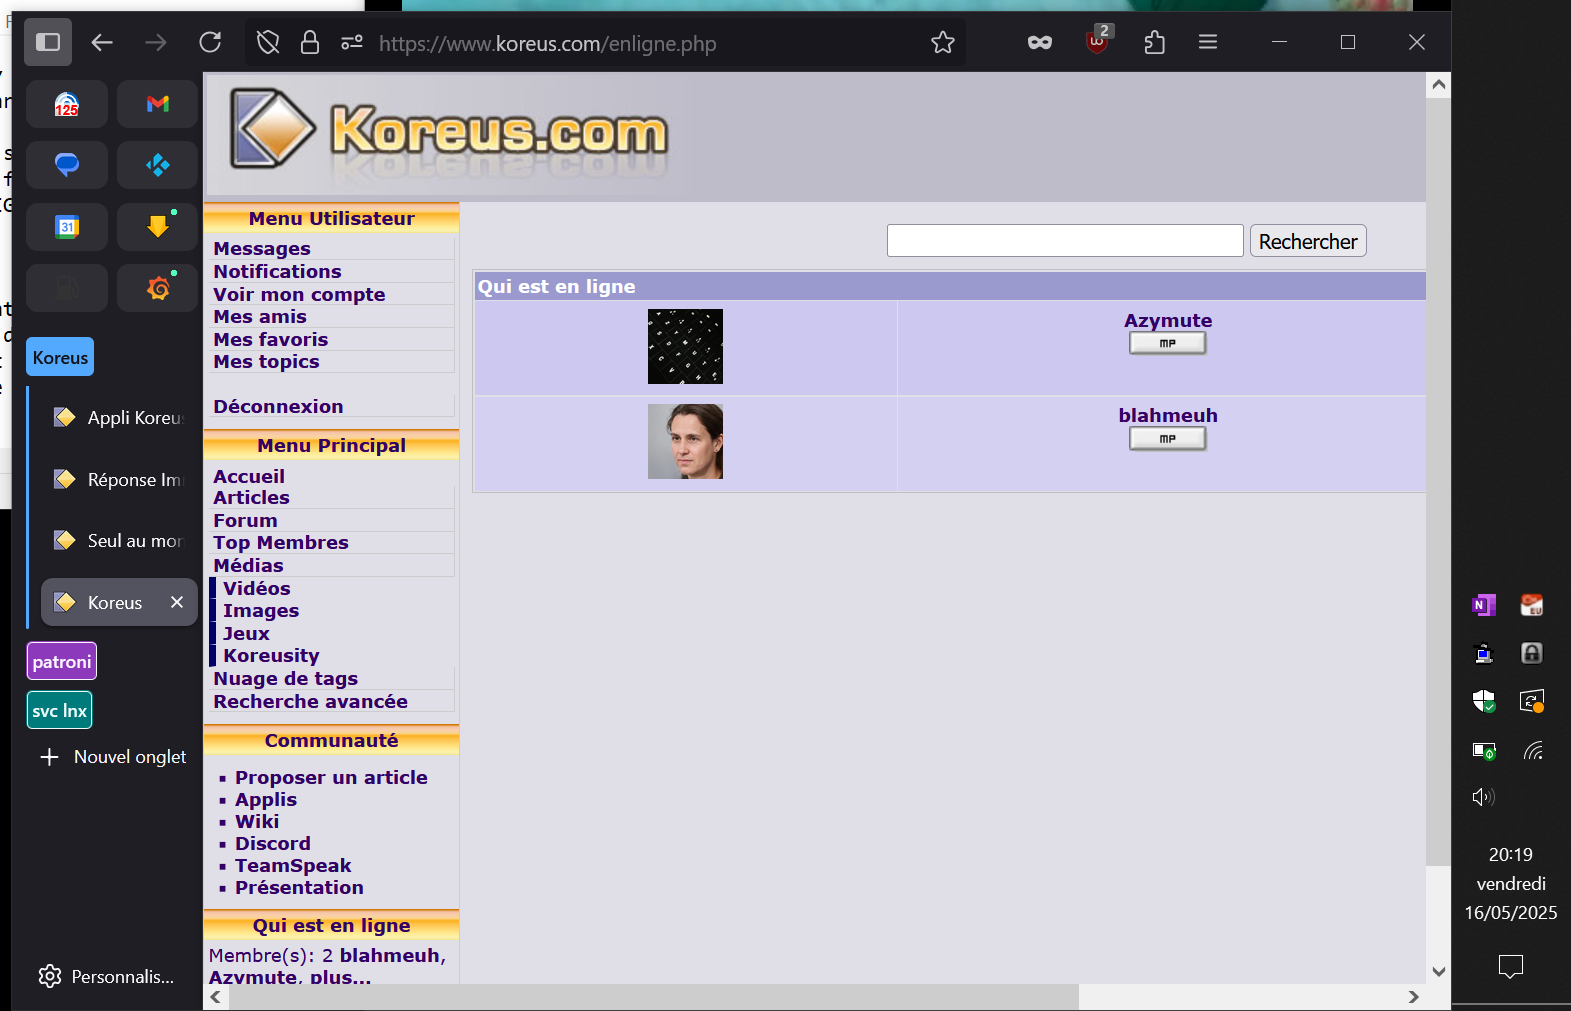Open the extensions puzzle menu
This screenshot has width=1571, height=1011.
click(x=1155, y=42)
